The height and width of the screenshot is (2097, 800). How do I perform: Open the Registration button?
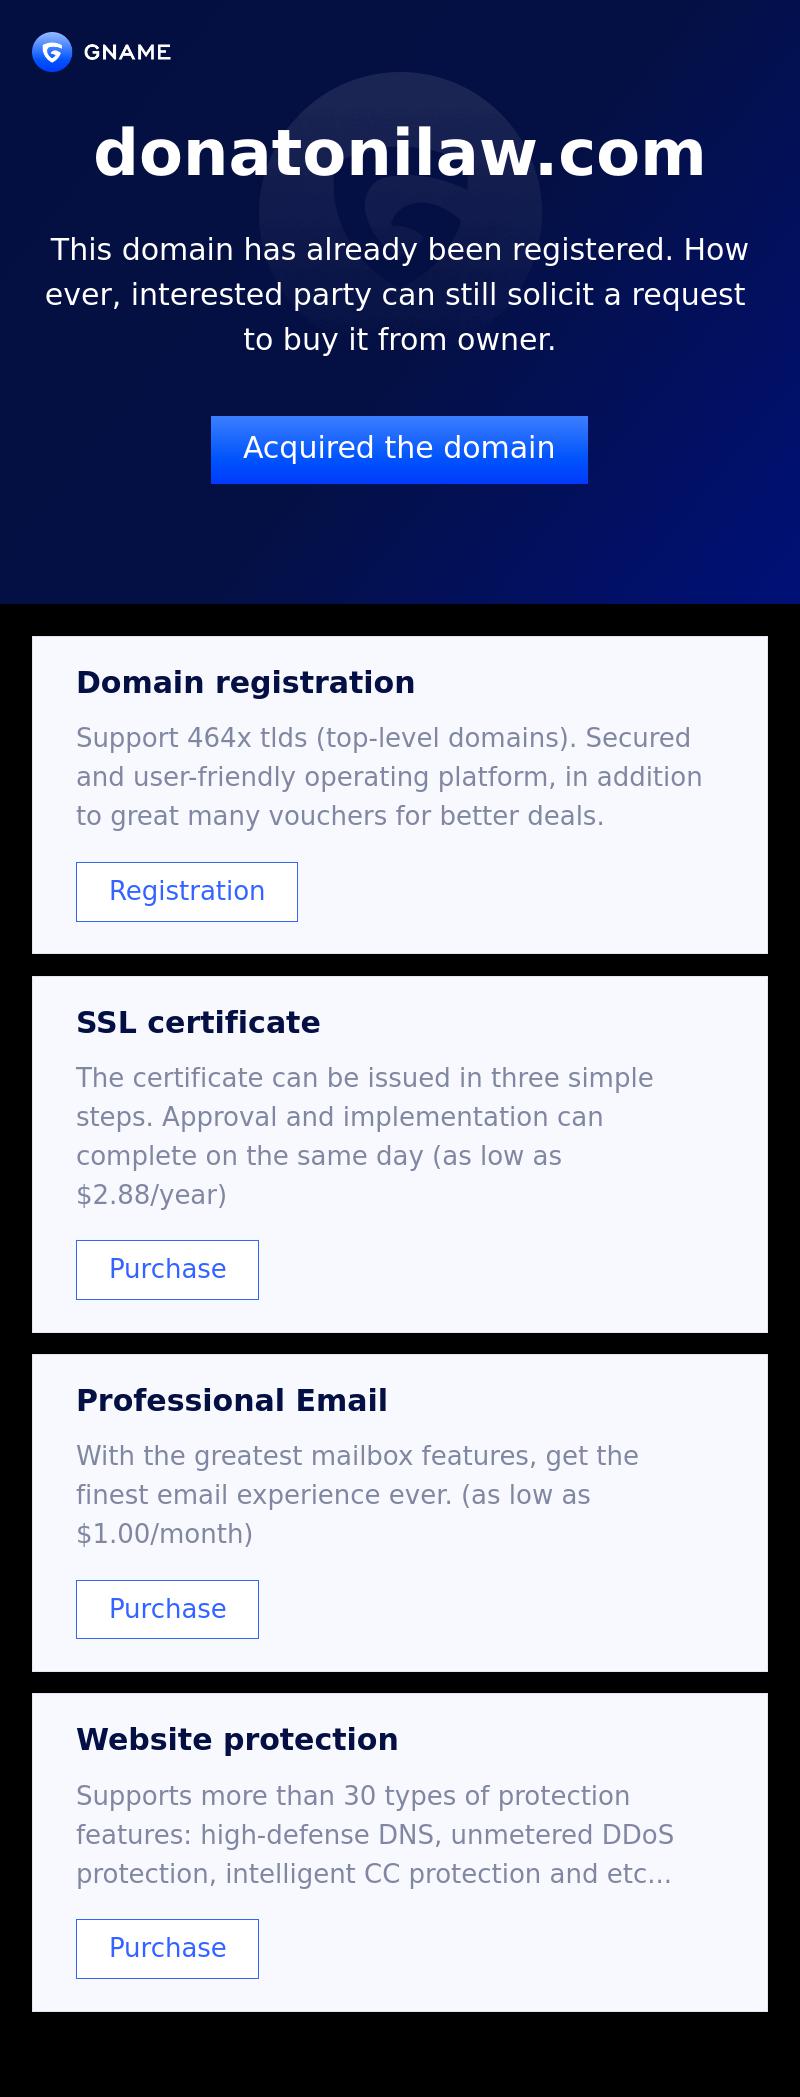pos(187,891)
